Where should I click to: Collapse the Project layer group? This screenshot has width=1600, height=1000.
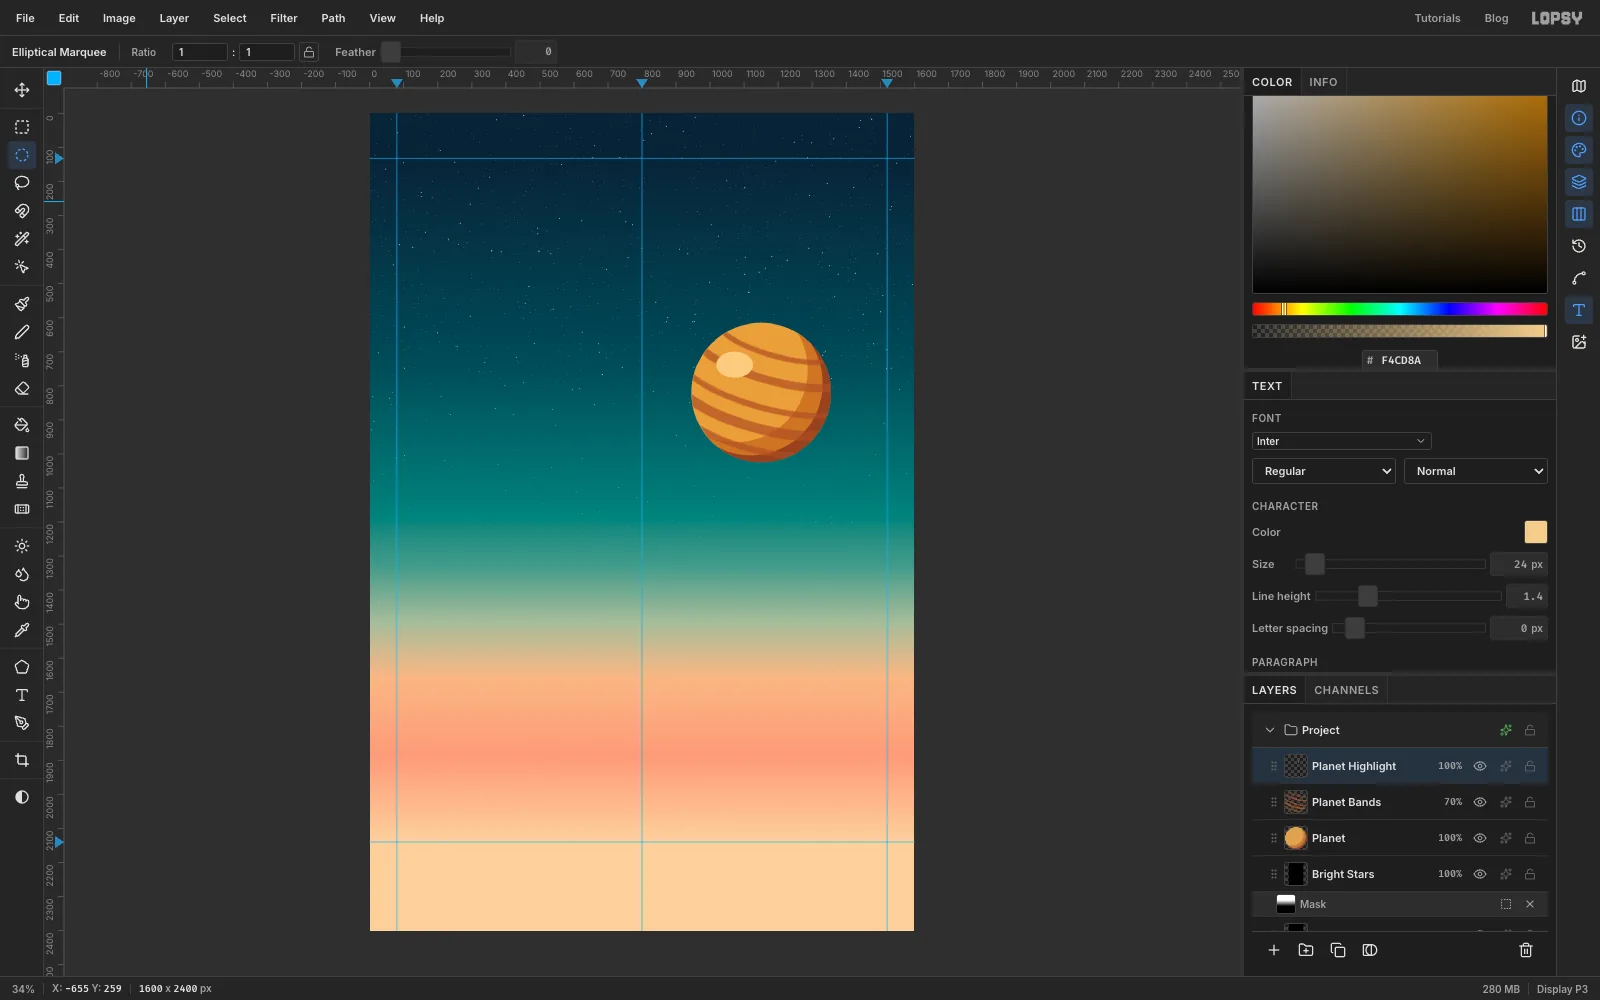click(x=1270, y=730)
